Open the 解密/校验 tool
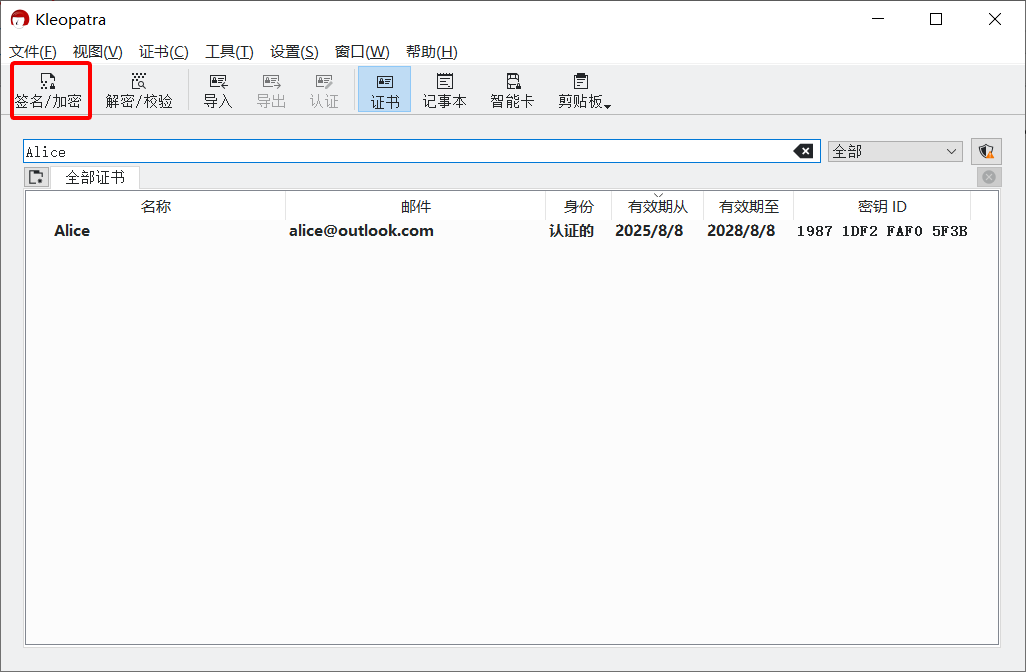Viewport: 1026px width, 672px height. pyautogui.click(x=139, y=90)
